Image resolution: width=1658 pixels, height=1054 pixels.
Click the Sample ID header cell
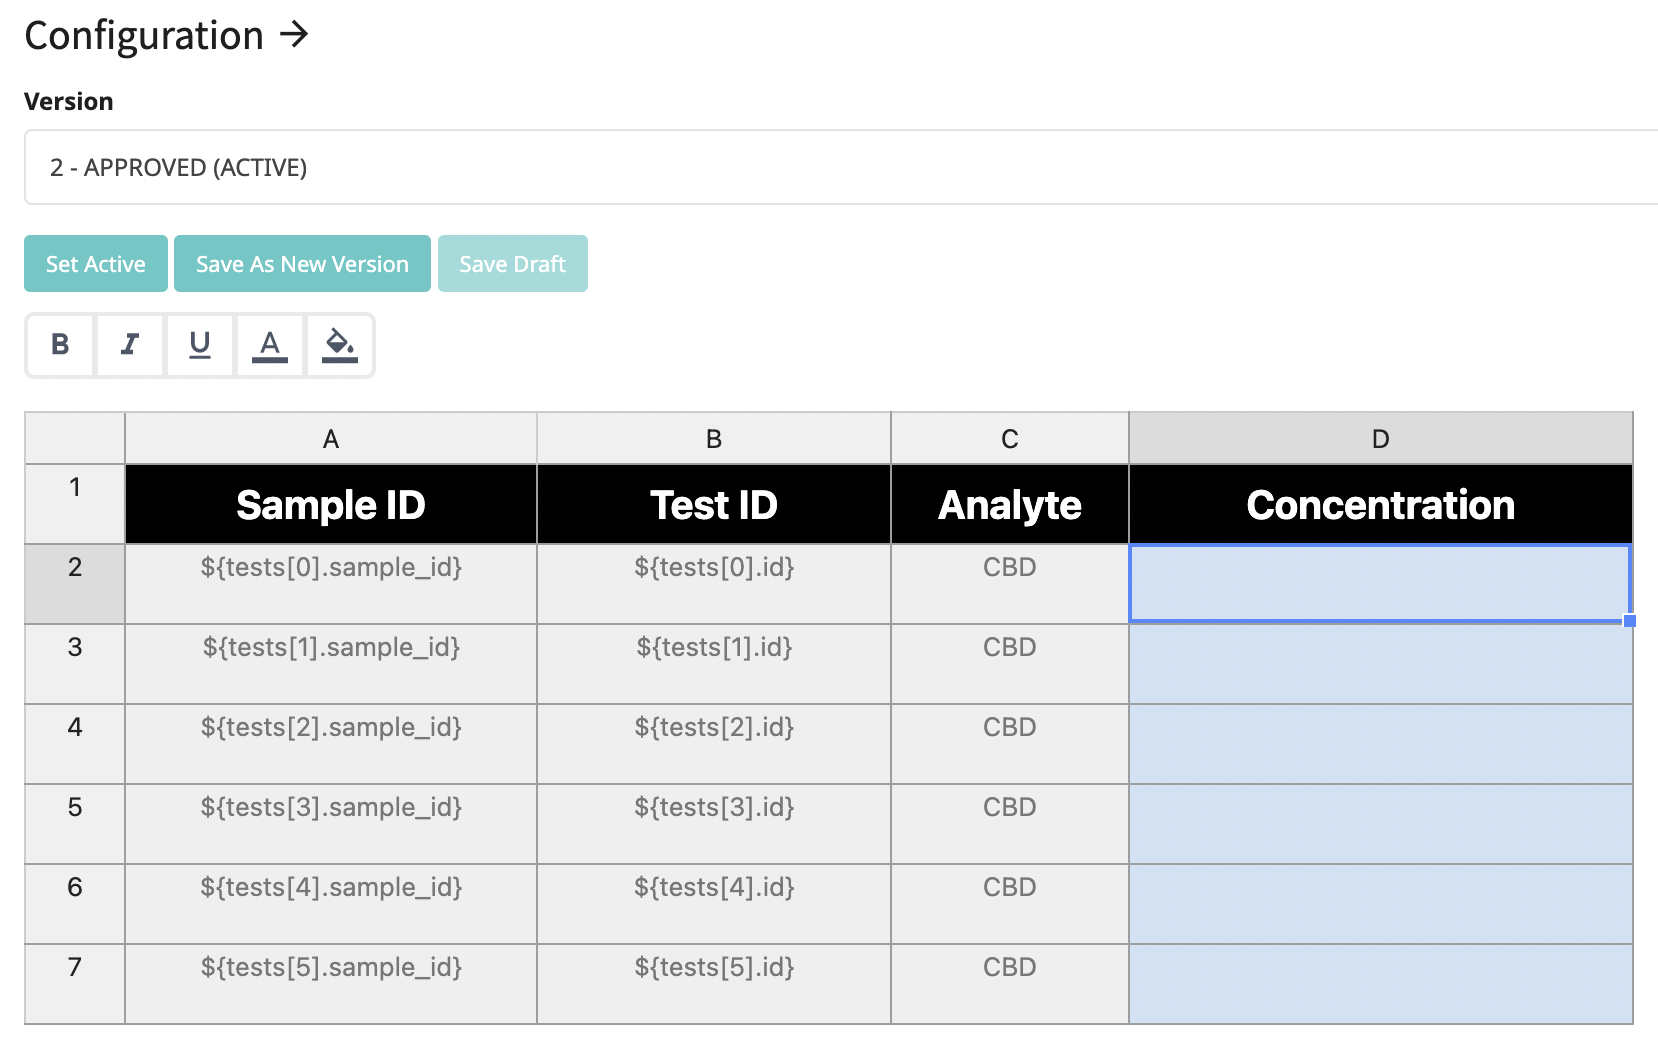[330, 504]
